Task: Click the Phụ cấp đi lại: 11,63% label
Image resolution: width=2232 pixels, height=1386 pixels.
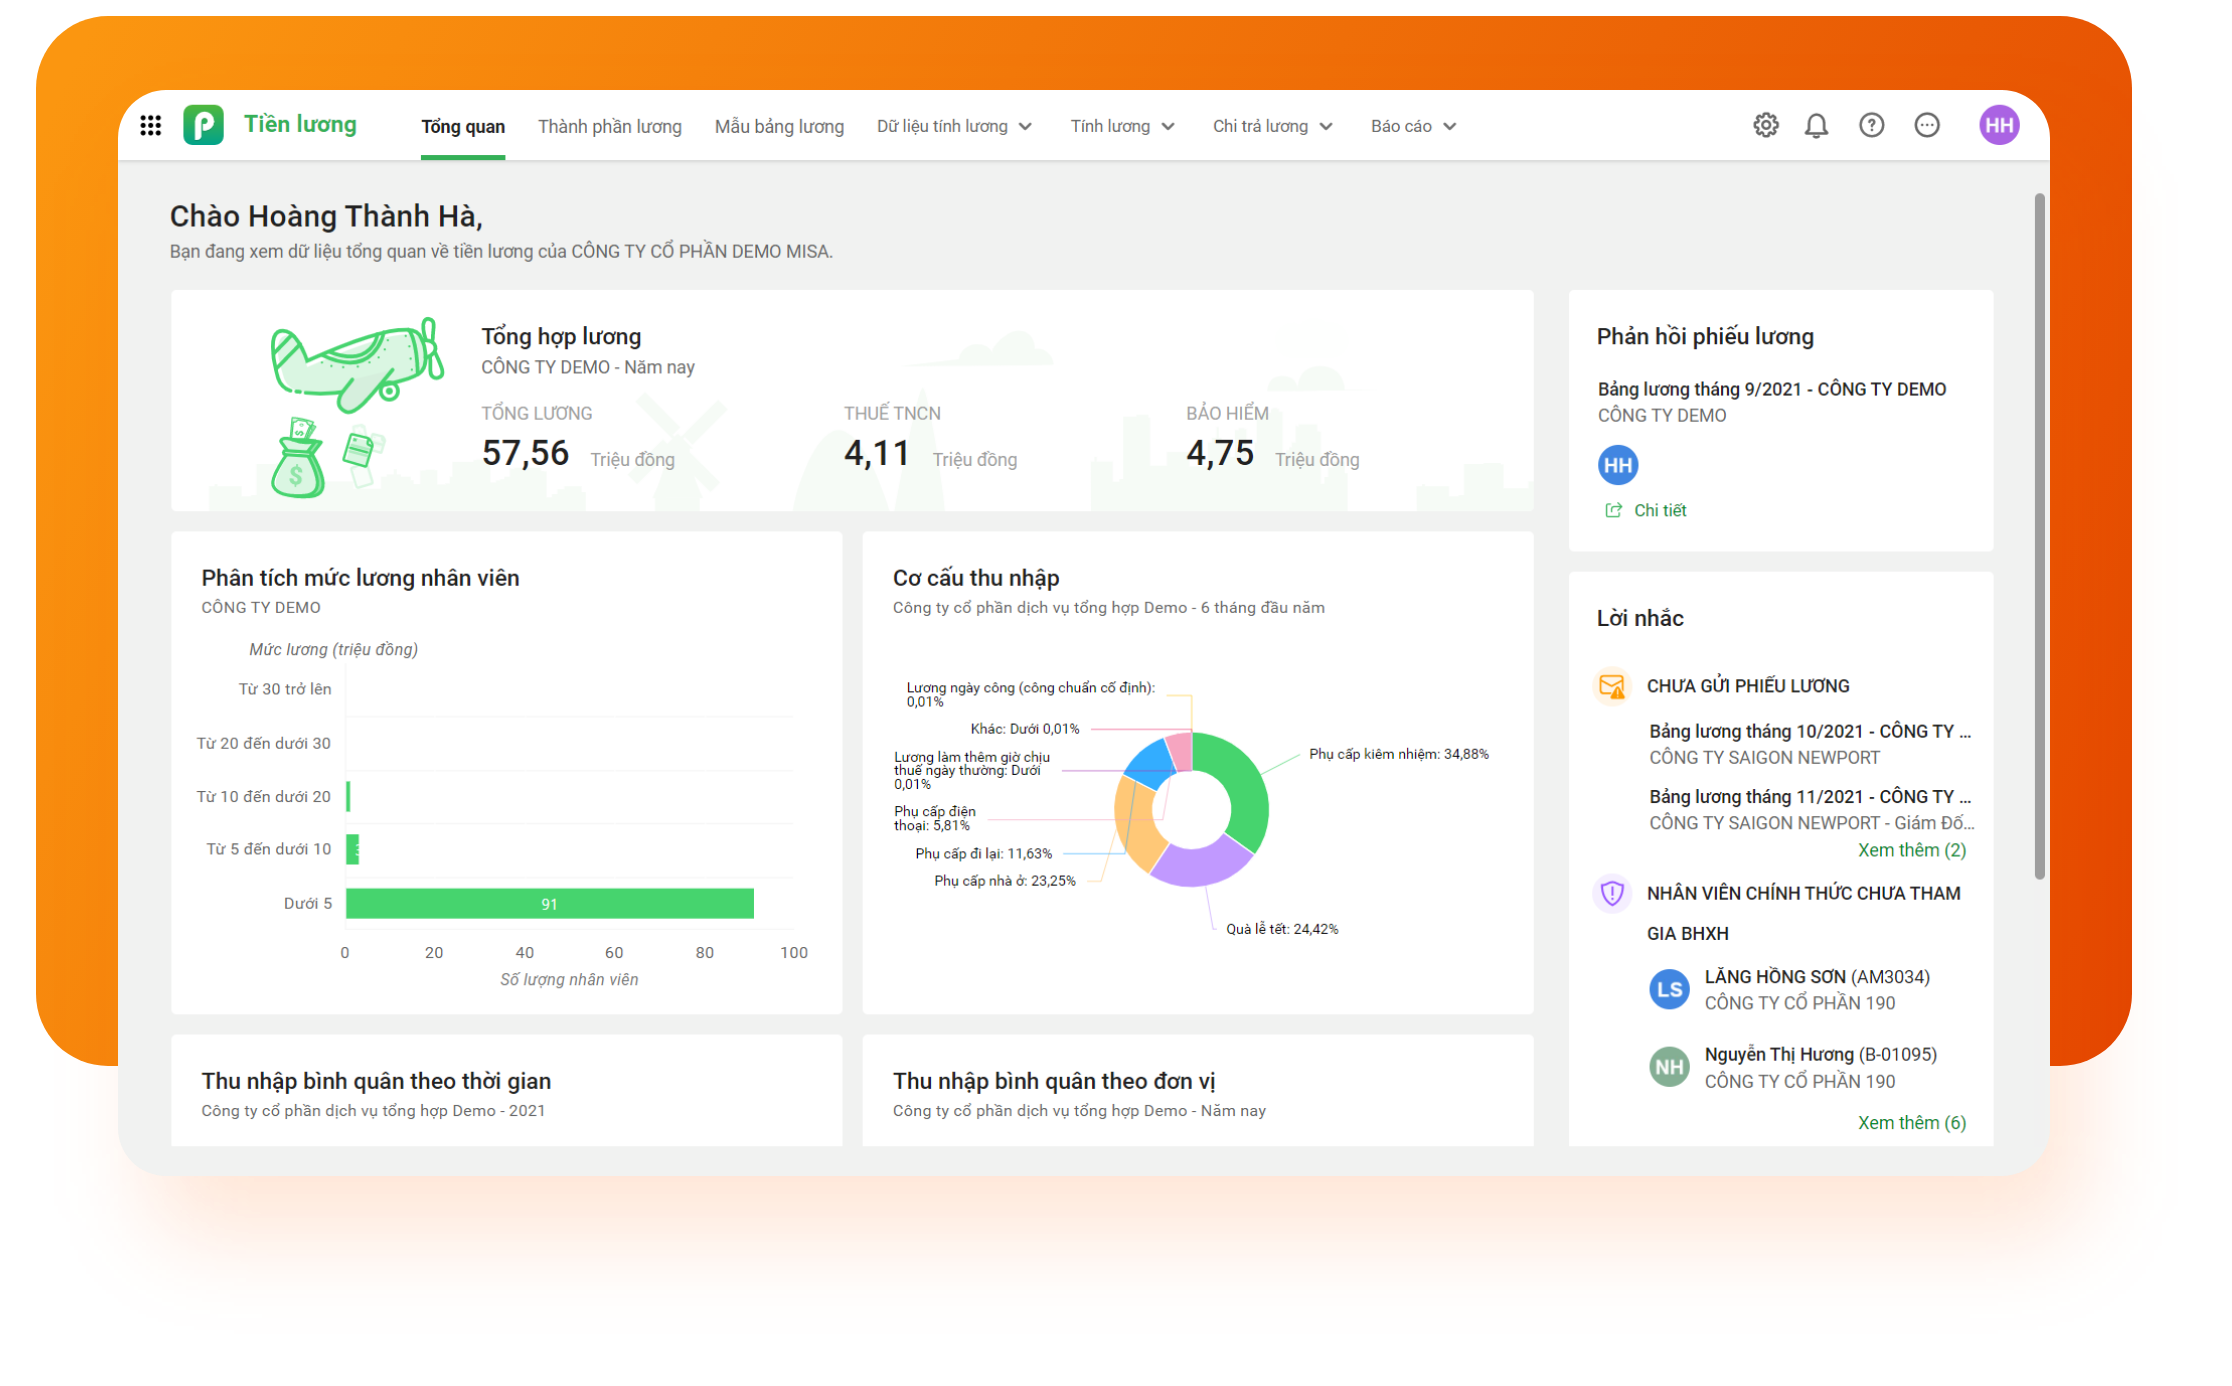Action: (983, 854)
